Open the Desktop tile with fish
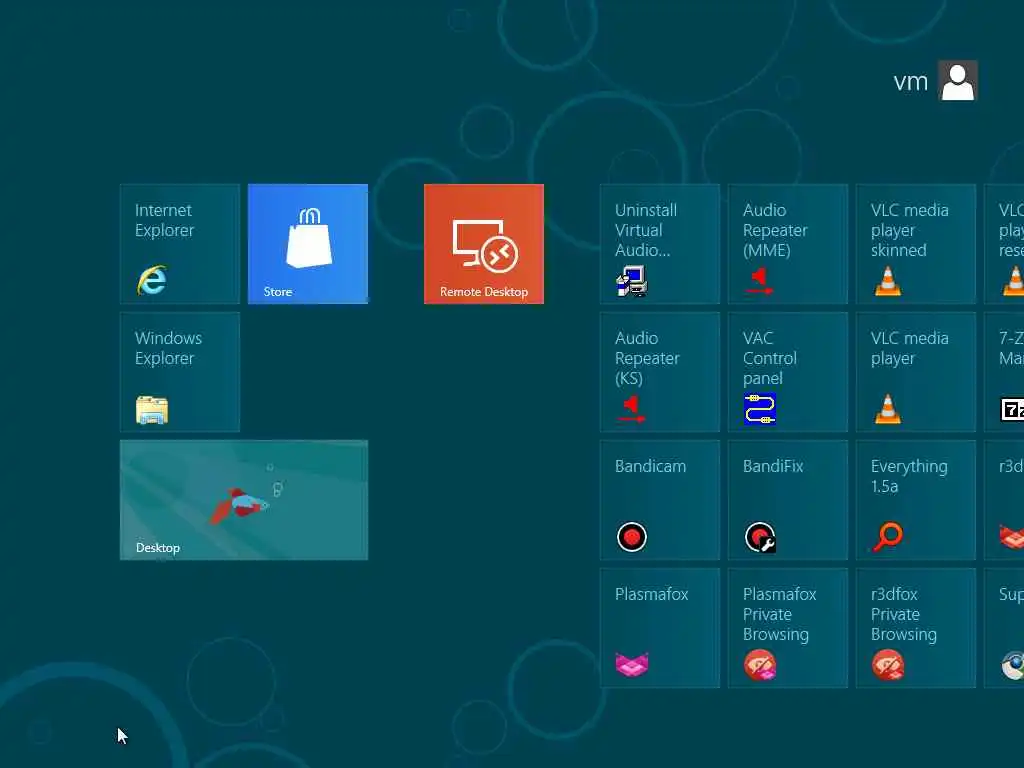The image size is (1024, 768). [244, 500]
